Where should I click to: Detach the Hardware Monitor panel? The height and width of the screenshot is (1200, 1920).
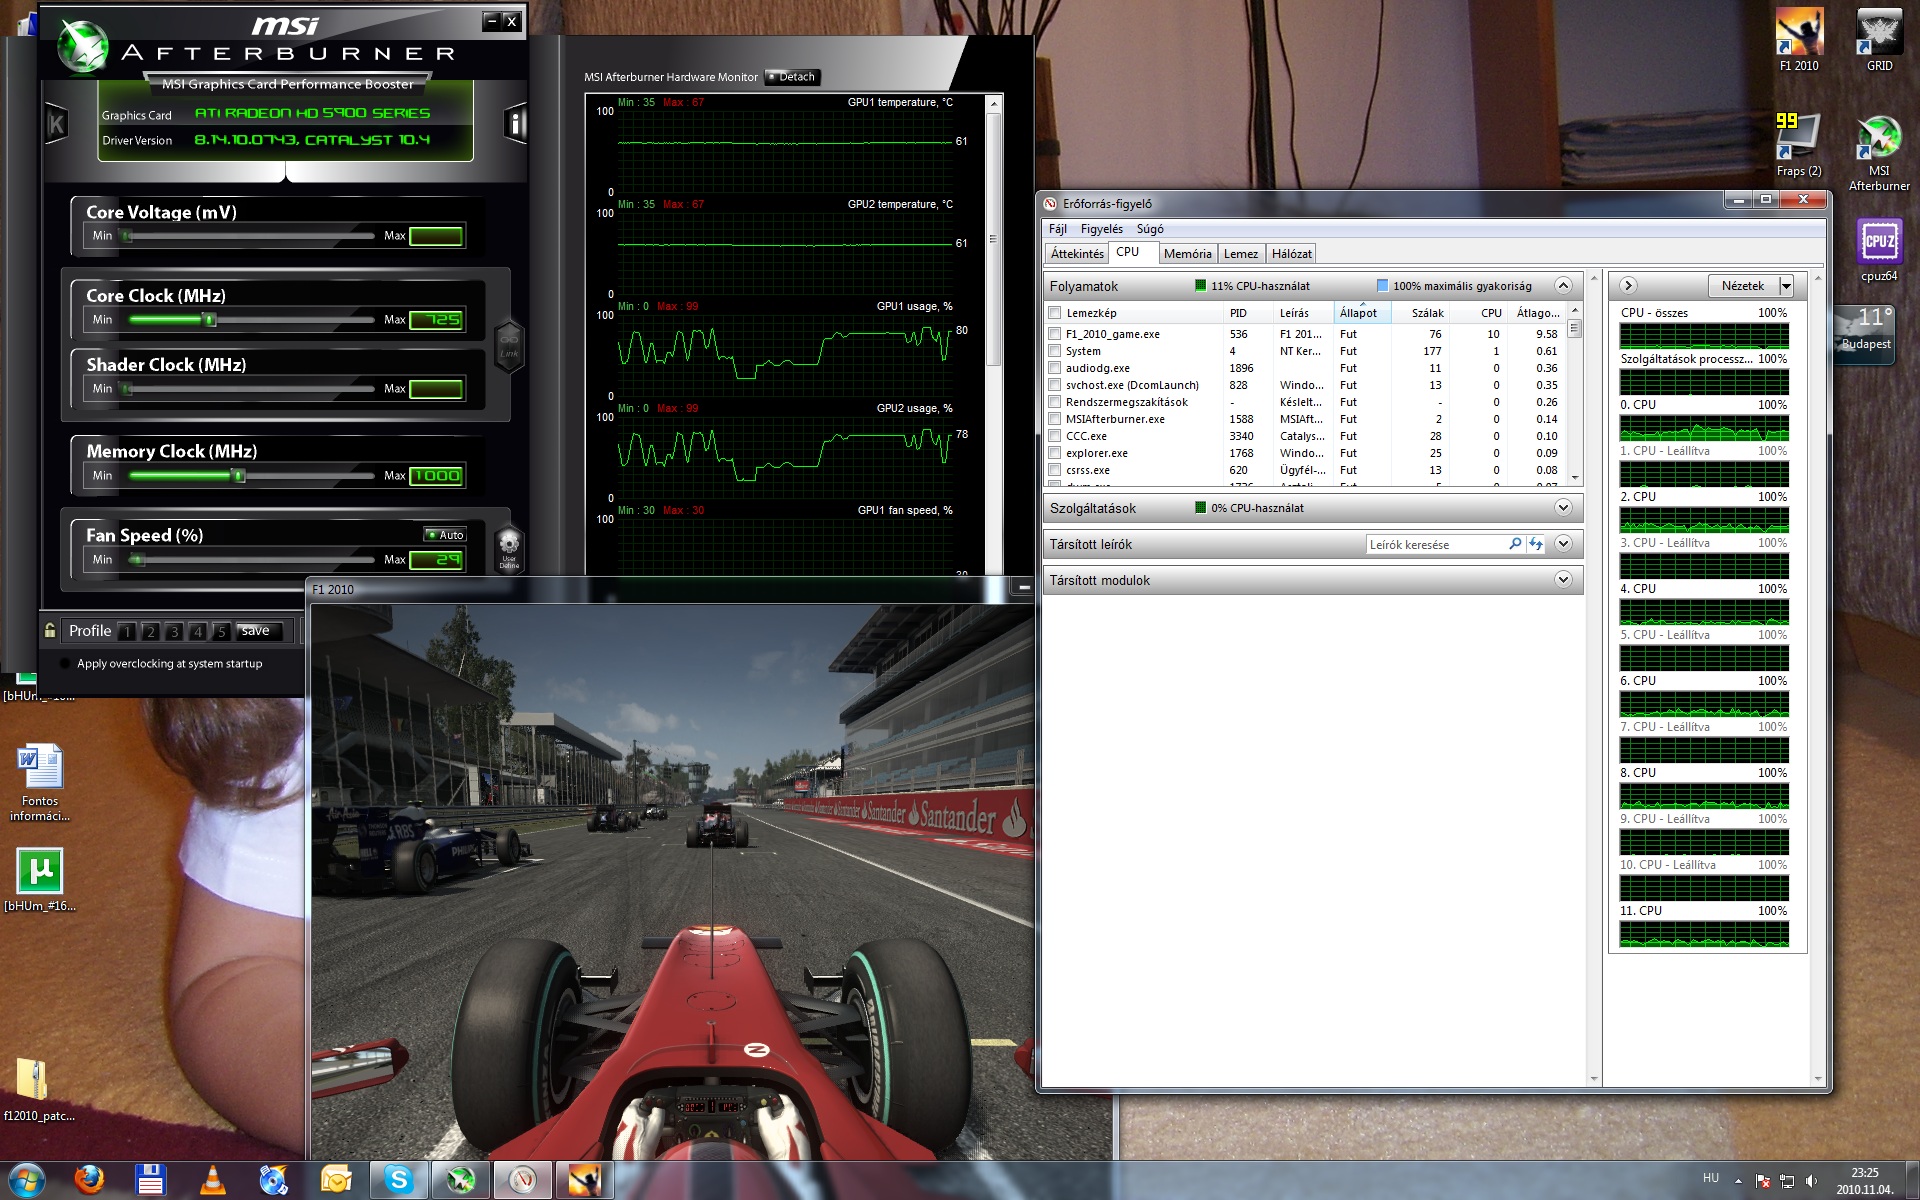(791, 77)
